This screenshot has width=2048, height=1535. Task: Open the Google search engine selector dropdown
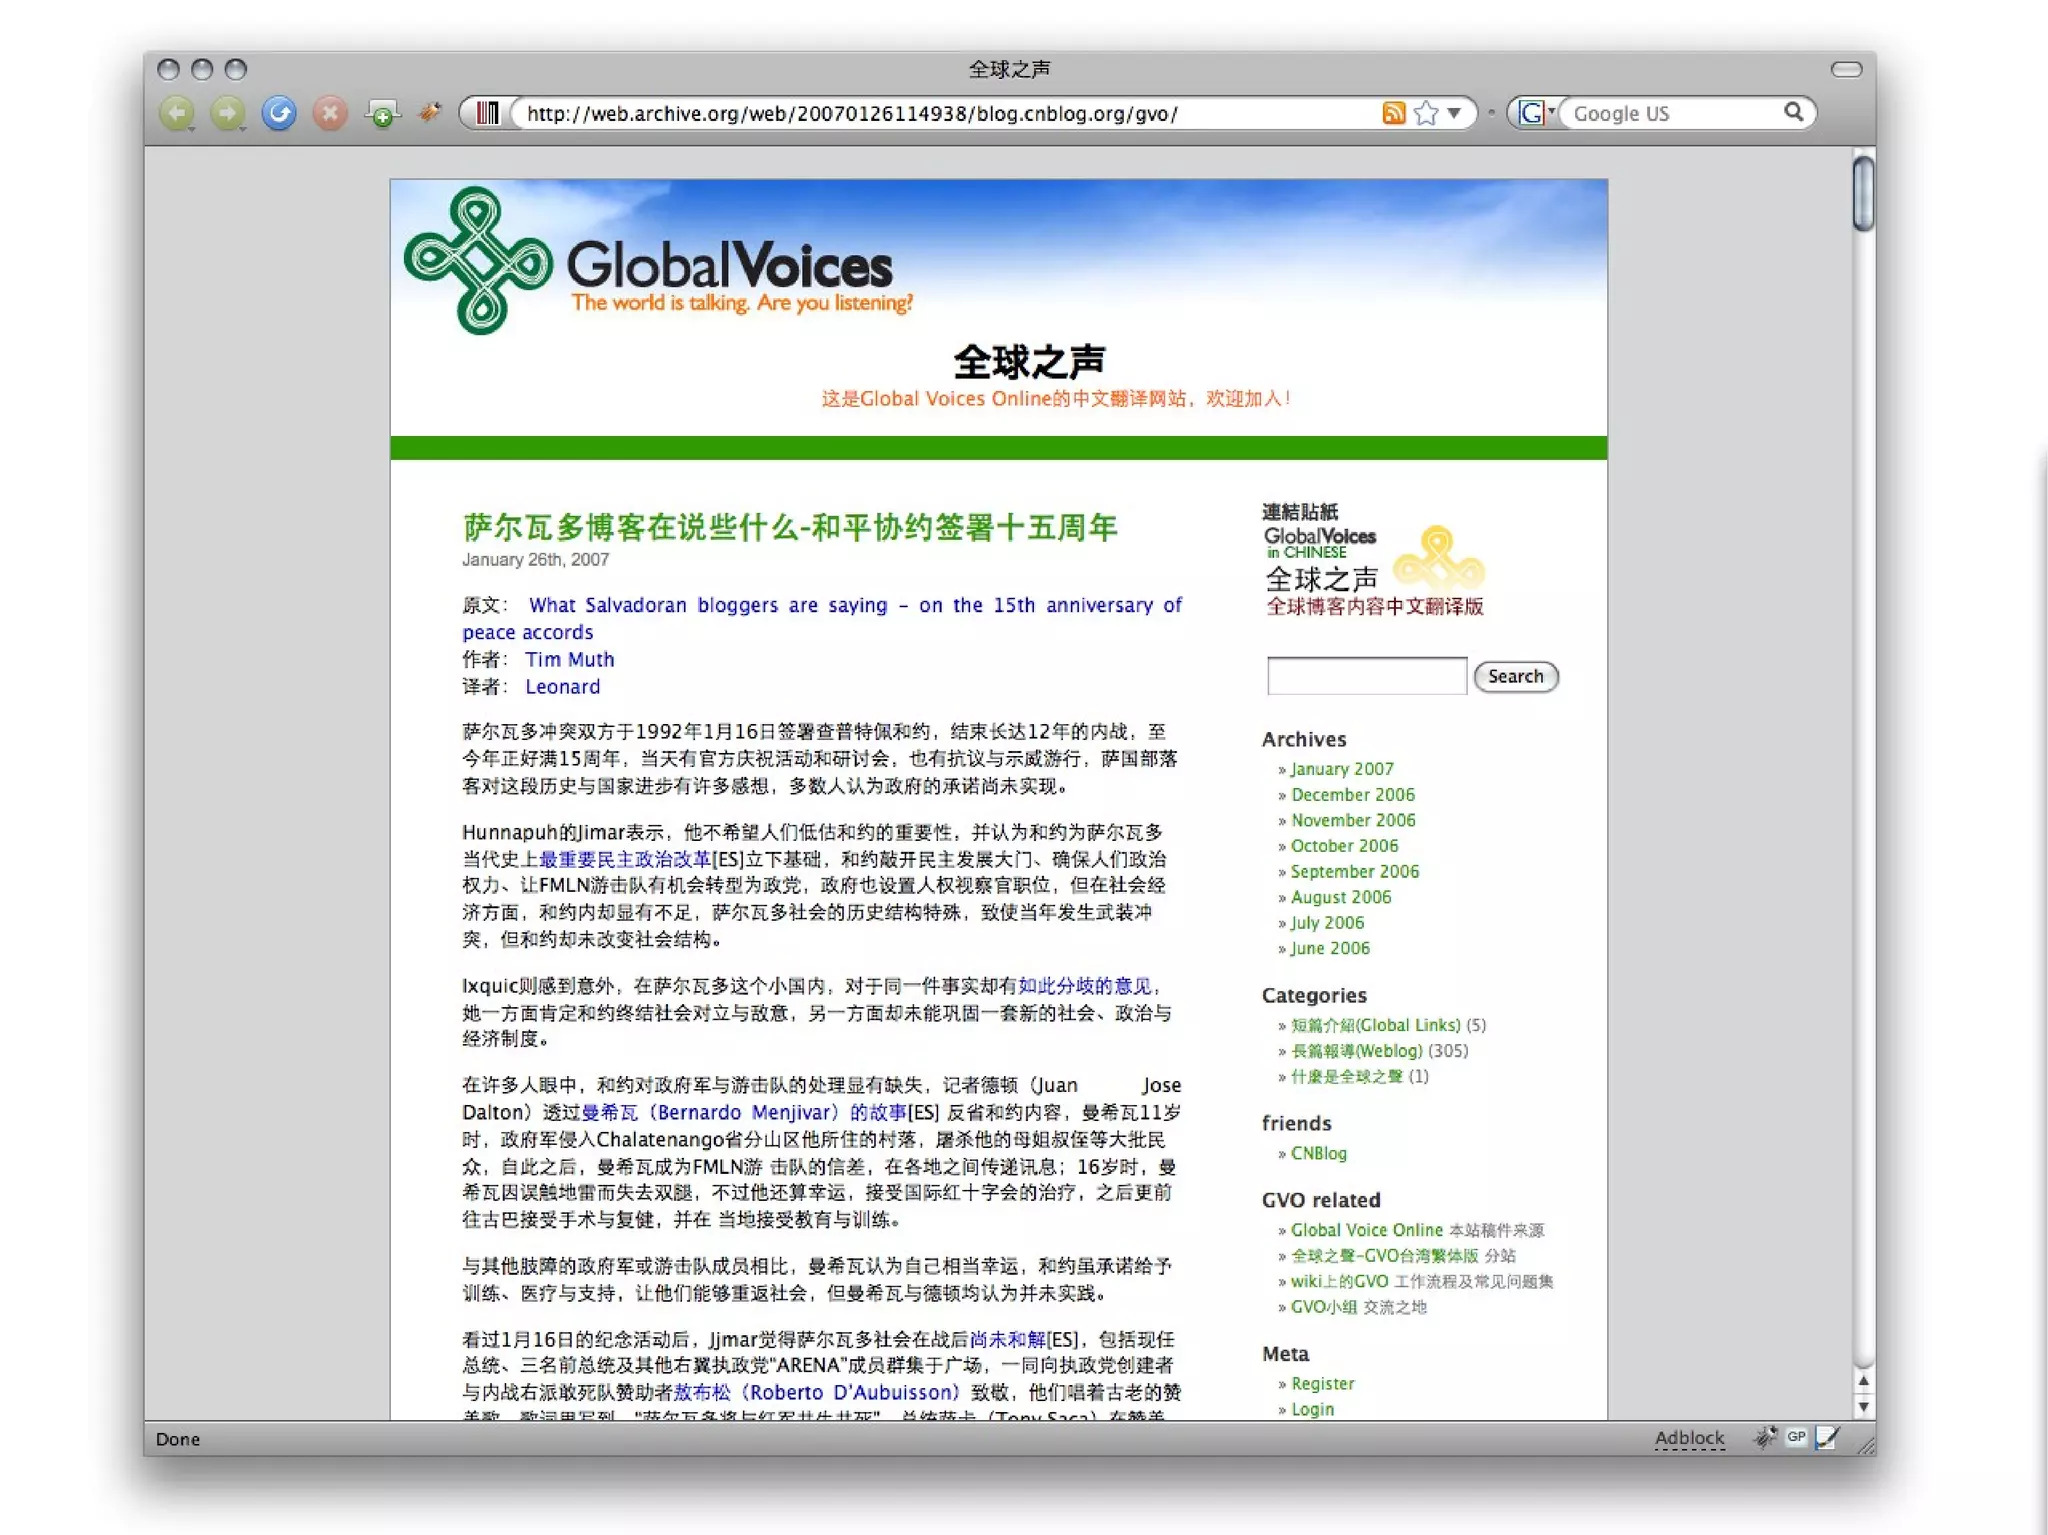tap(1537, 113)
